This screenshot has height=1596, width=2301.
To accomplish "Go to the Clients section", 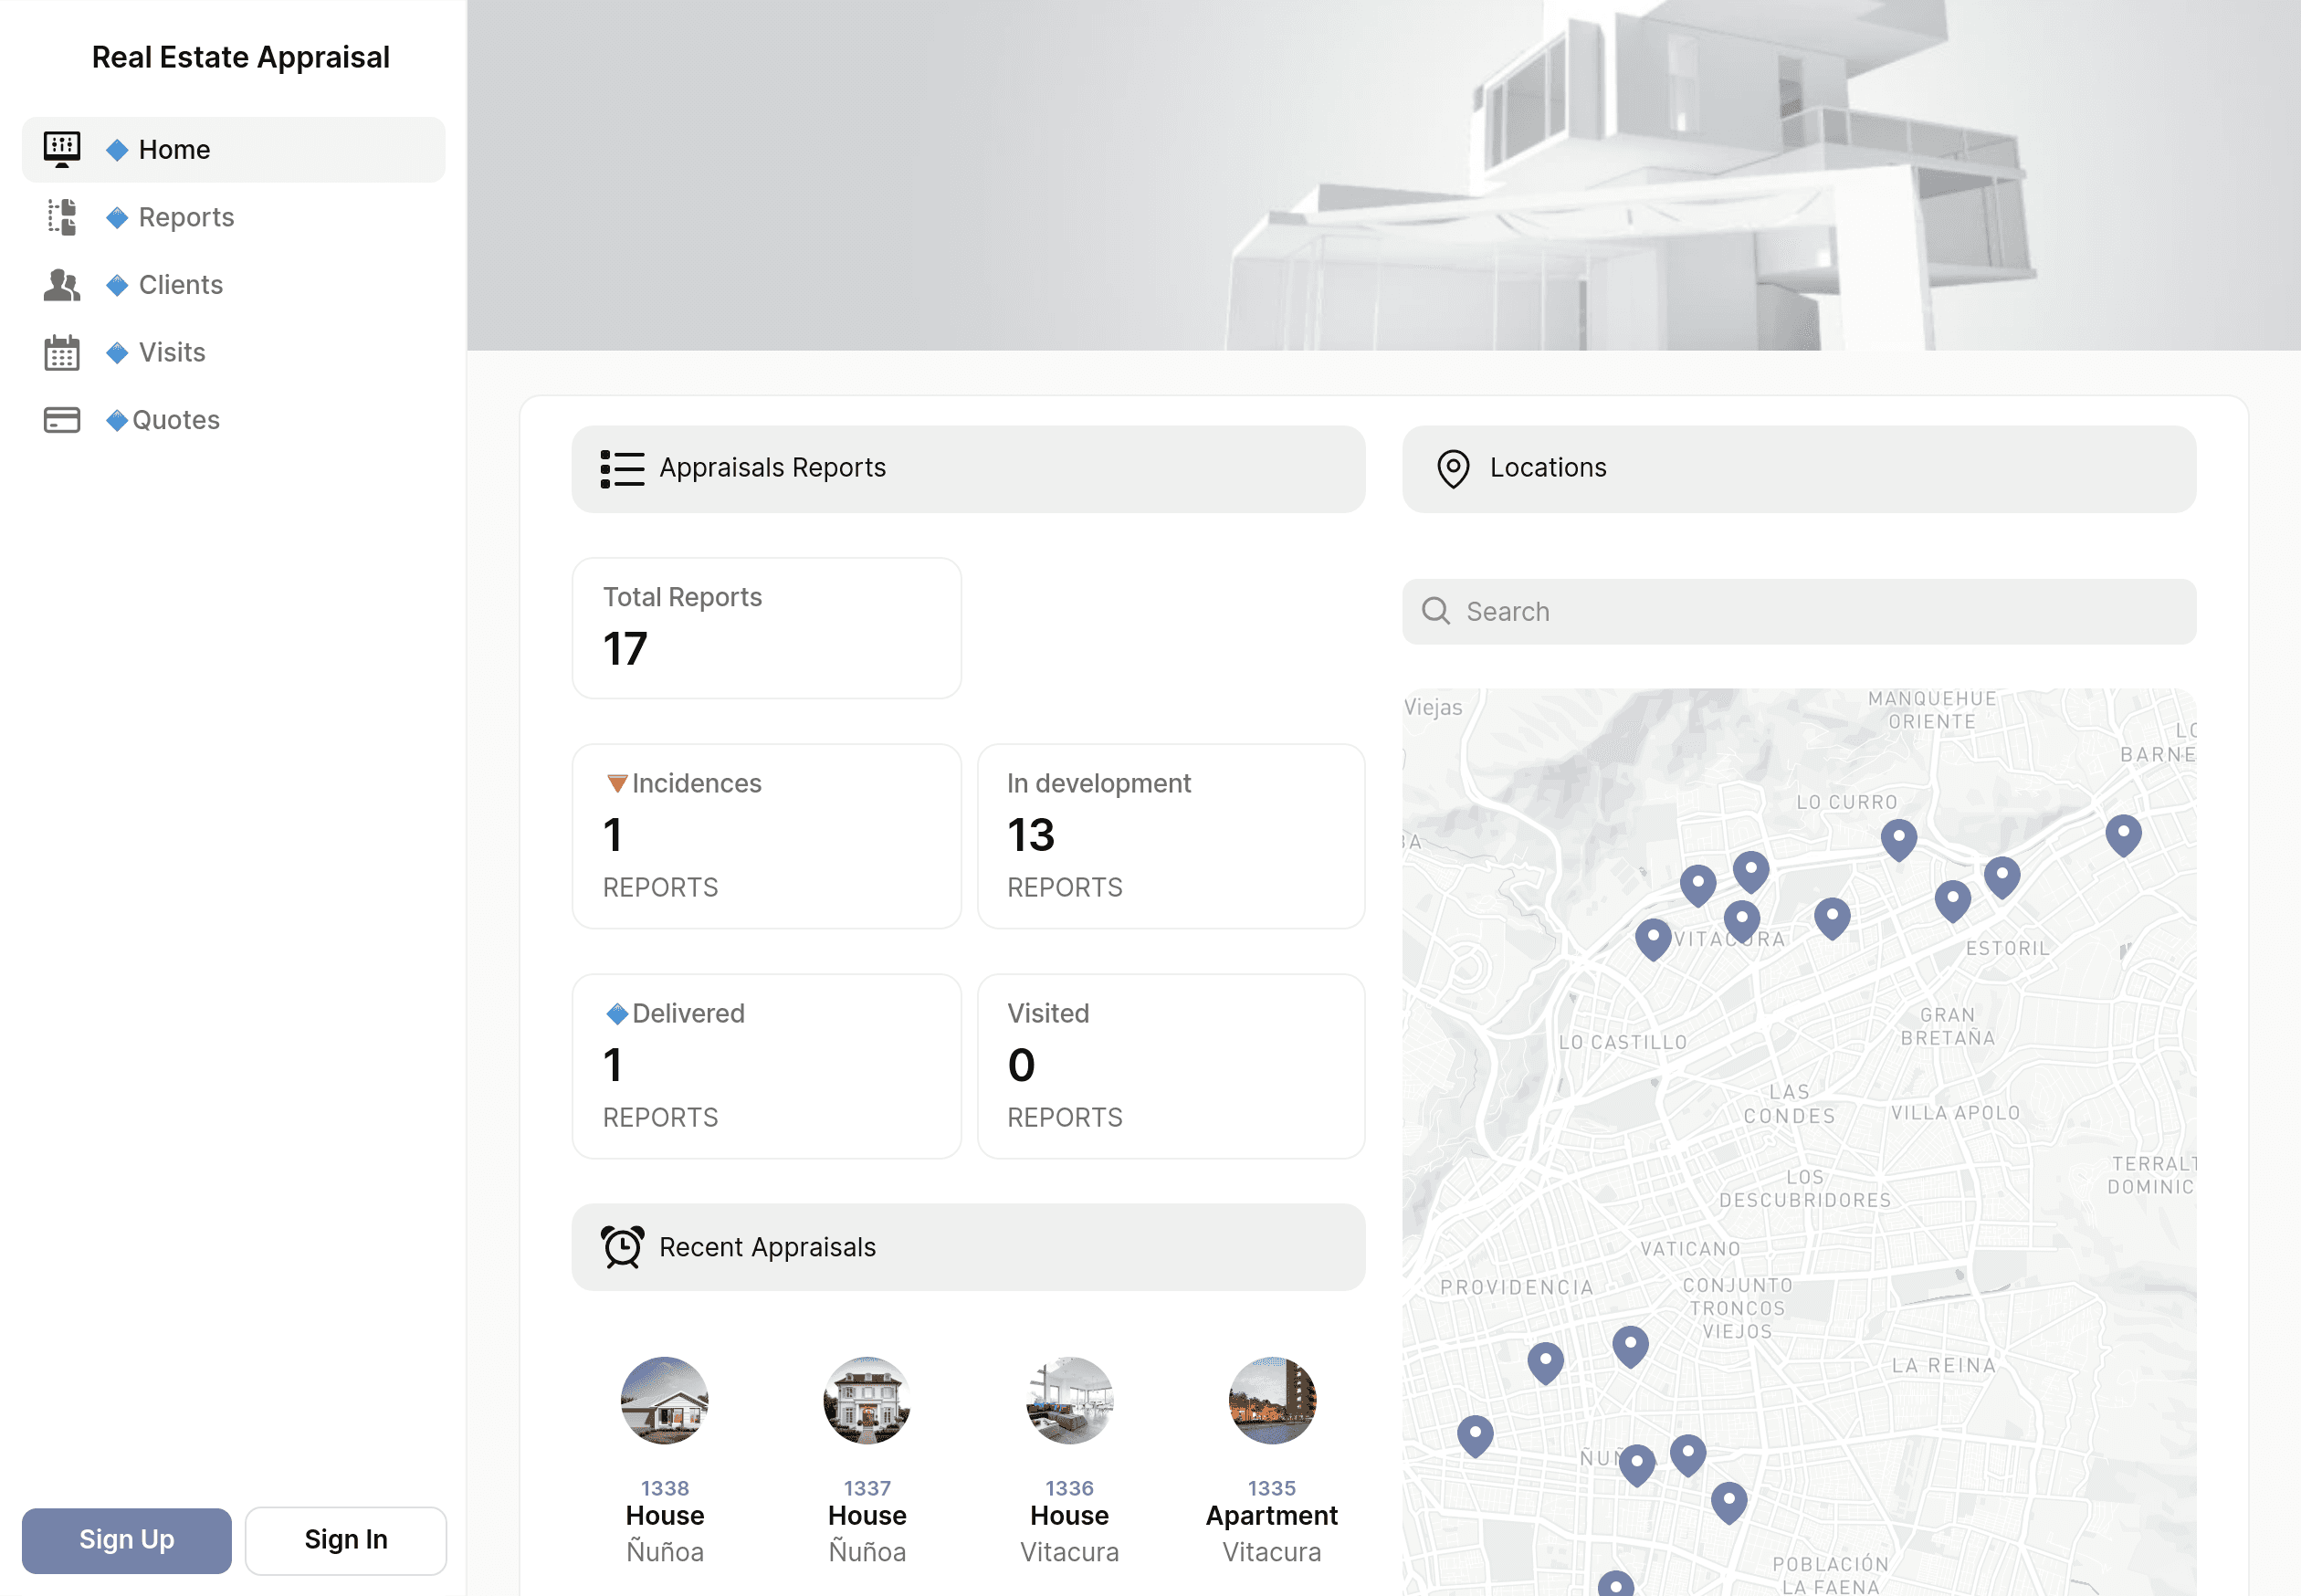I will click(x=233, y=285).
